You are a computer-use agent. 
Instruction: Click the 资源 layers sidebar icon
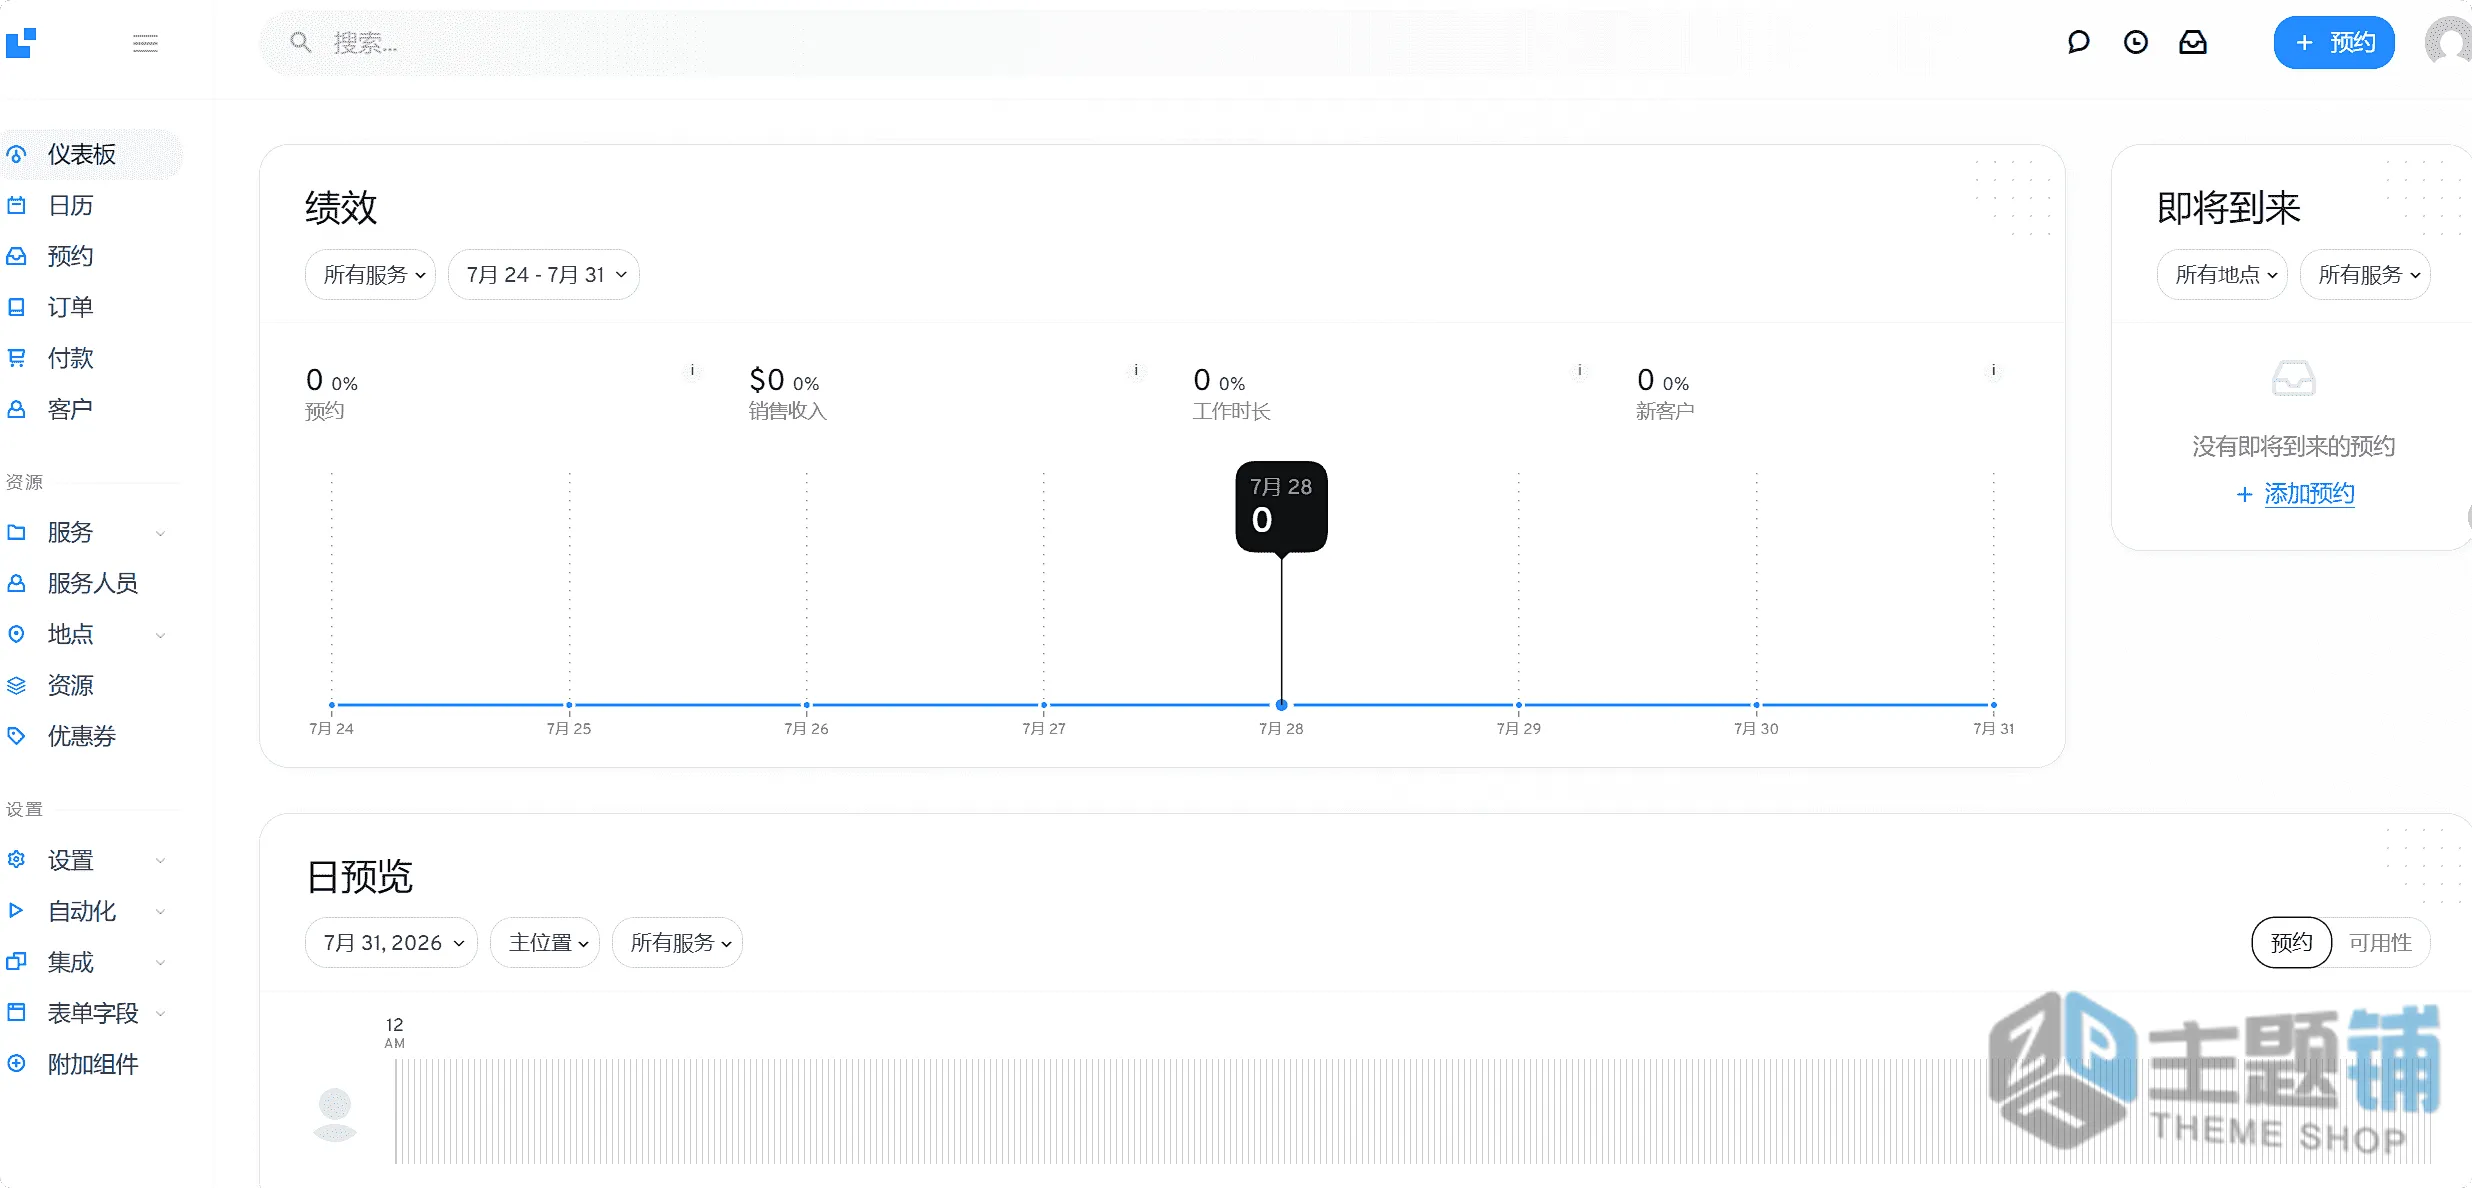point(16,685)
